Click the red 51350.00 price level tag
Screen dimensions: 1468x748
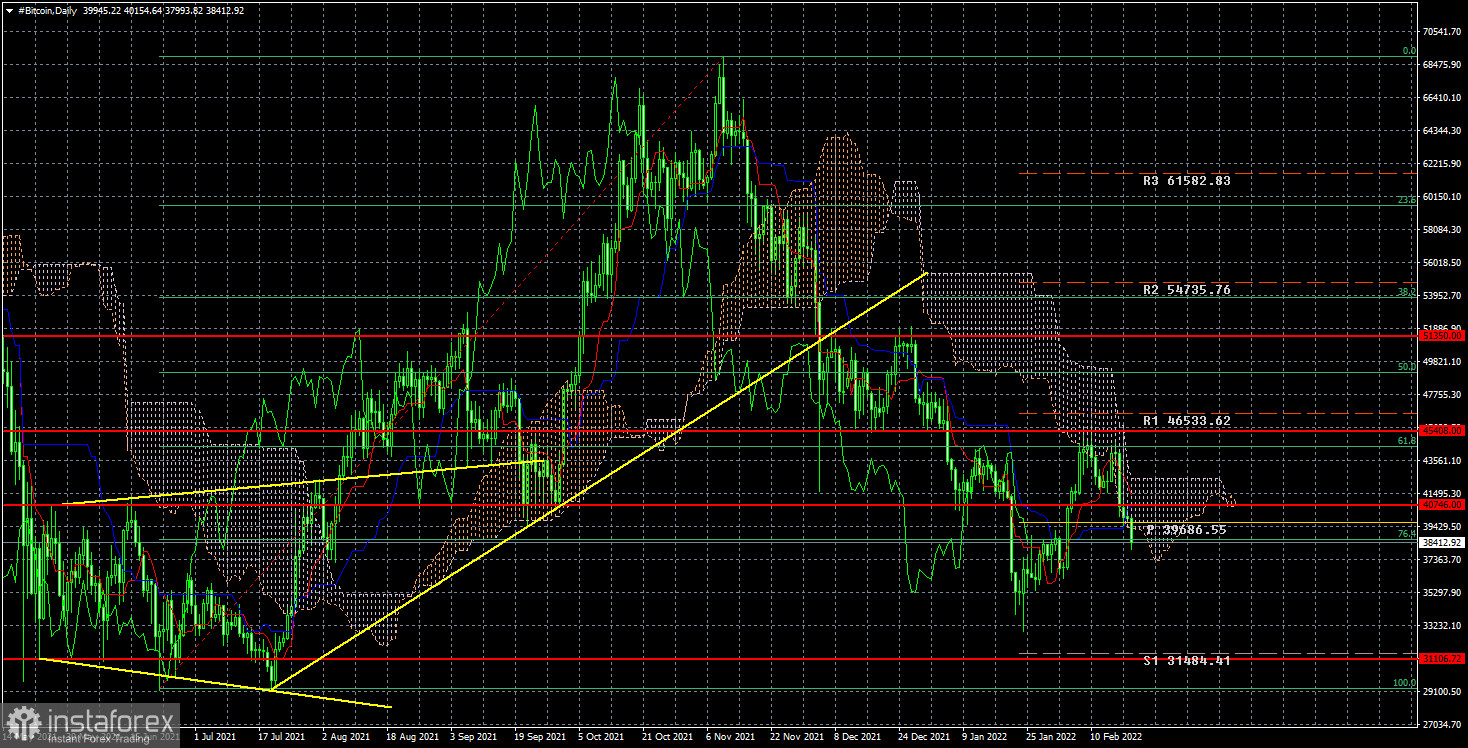(1443, 337)
